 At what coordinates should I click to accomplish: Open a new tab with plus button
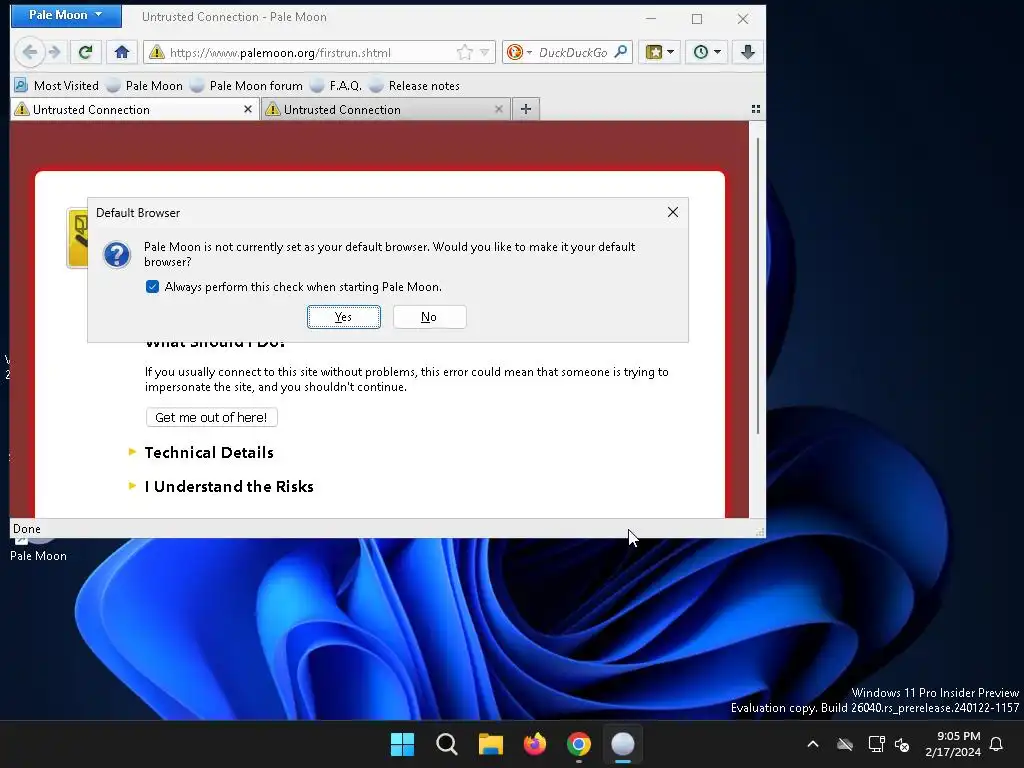[x=526, y=109]
